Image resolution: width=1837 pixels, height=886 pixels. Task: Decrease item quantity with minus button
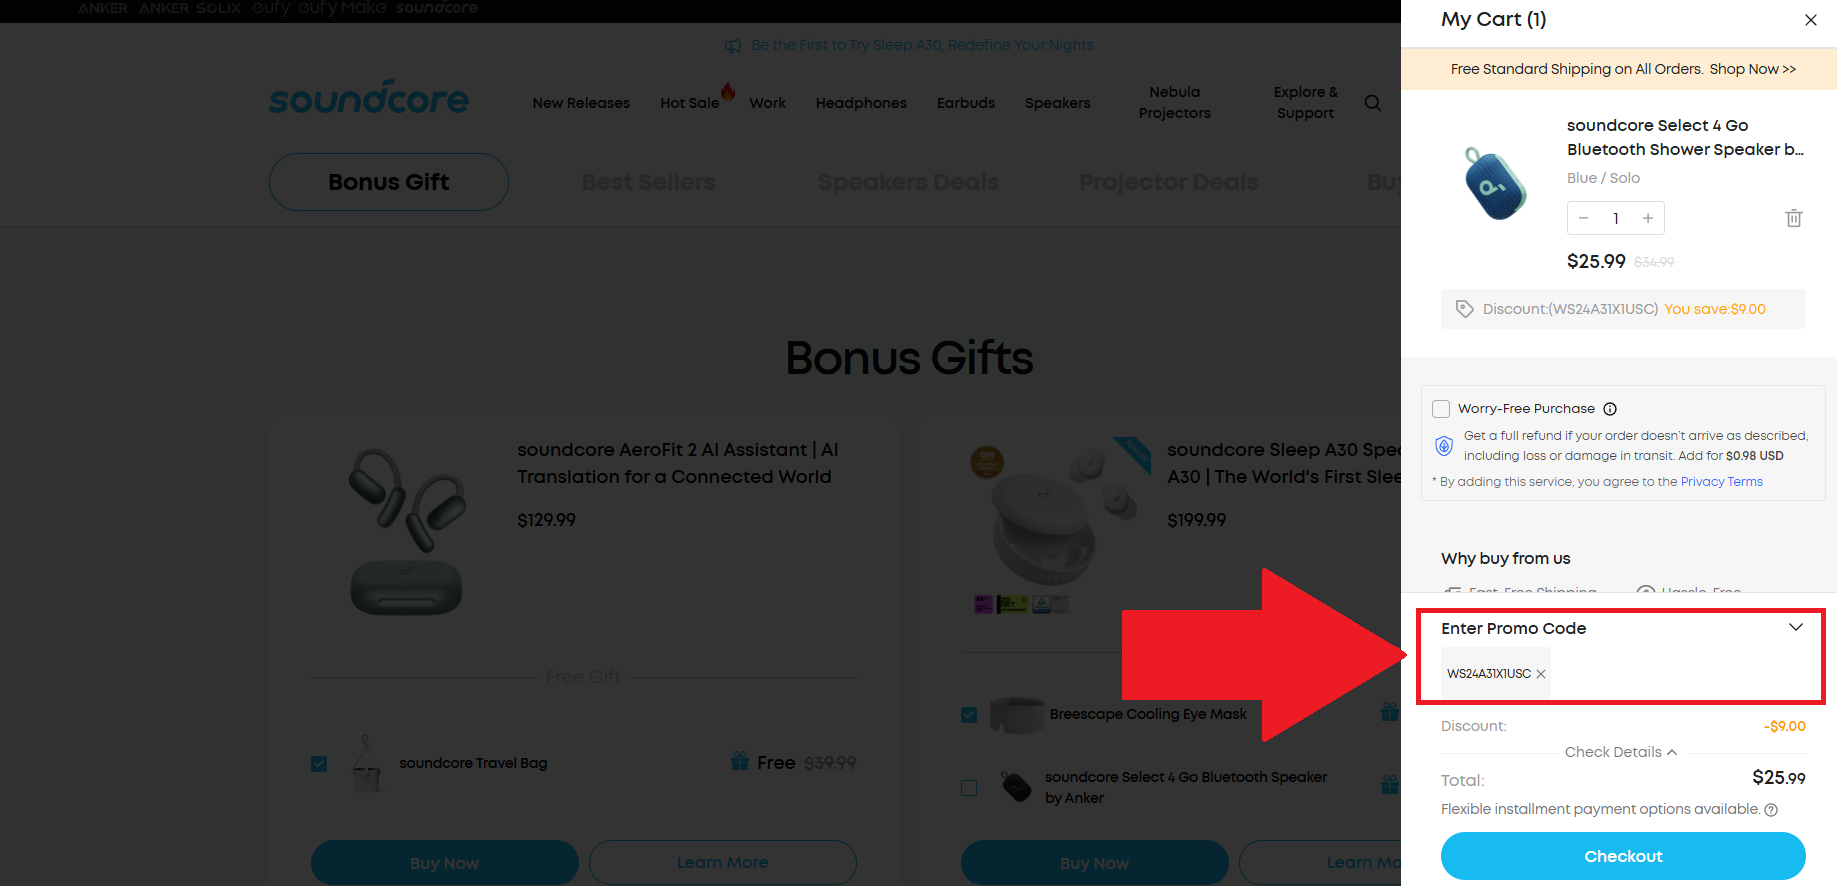tap(1583, 218)
